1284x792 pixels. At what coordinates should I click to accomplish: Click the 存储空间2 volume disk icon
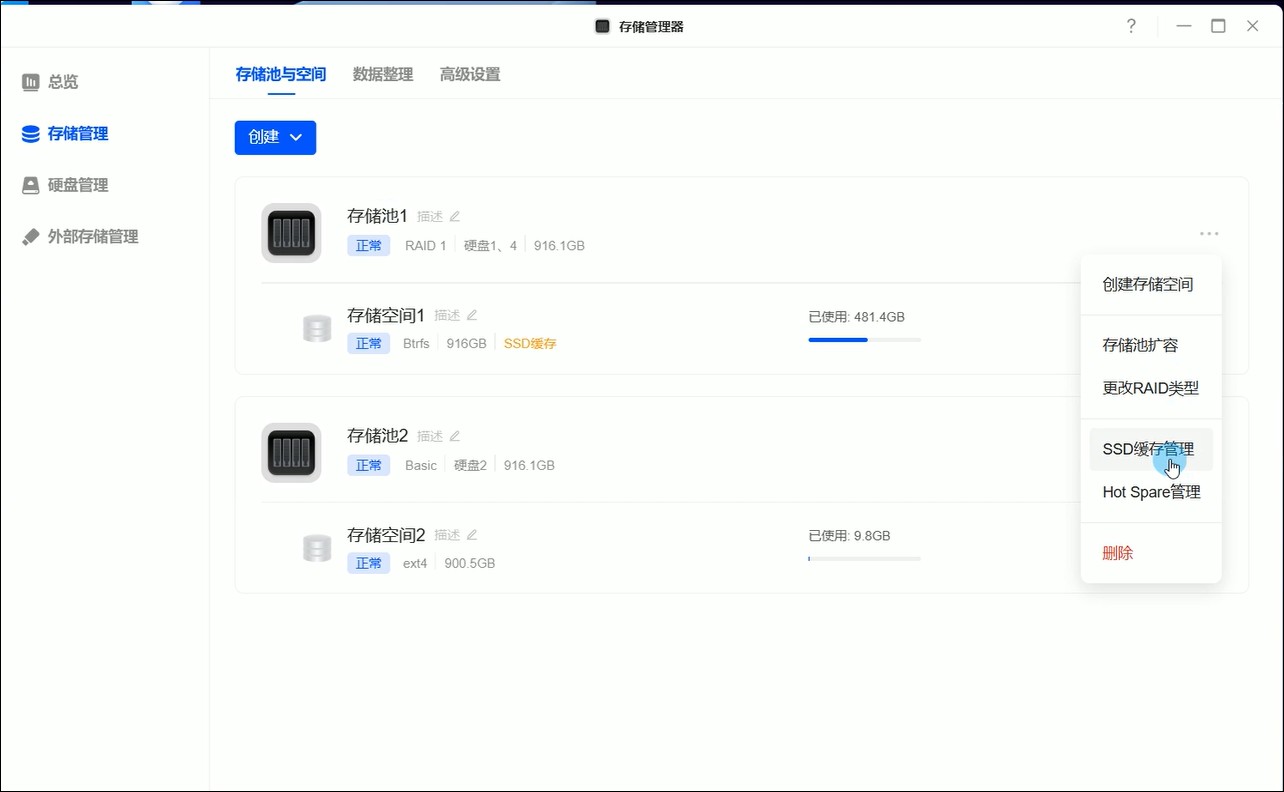click(x=317, y=548)
